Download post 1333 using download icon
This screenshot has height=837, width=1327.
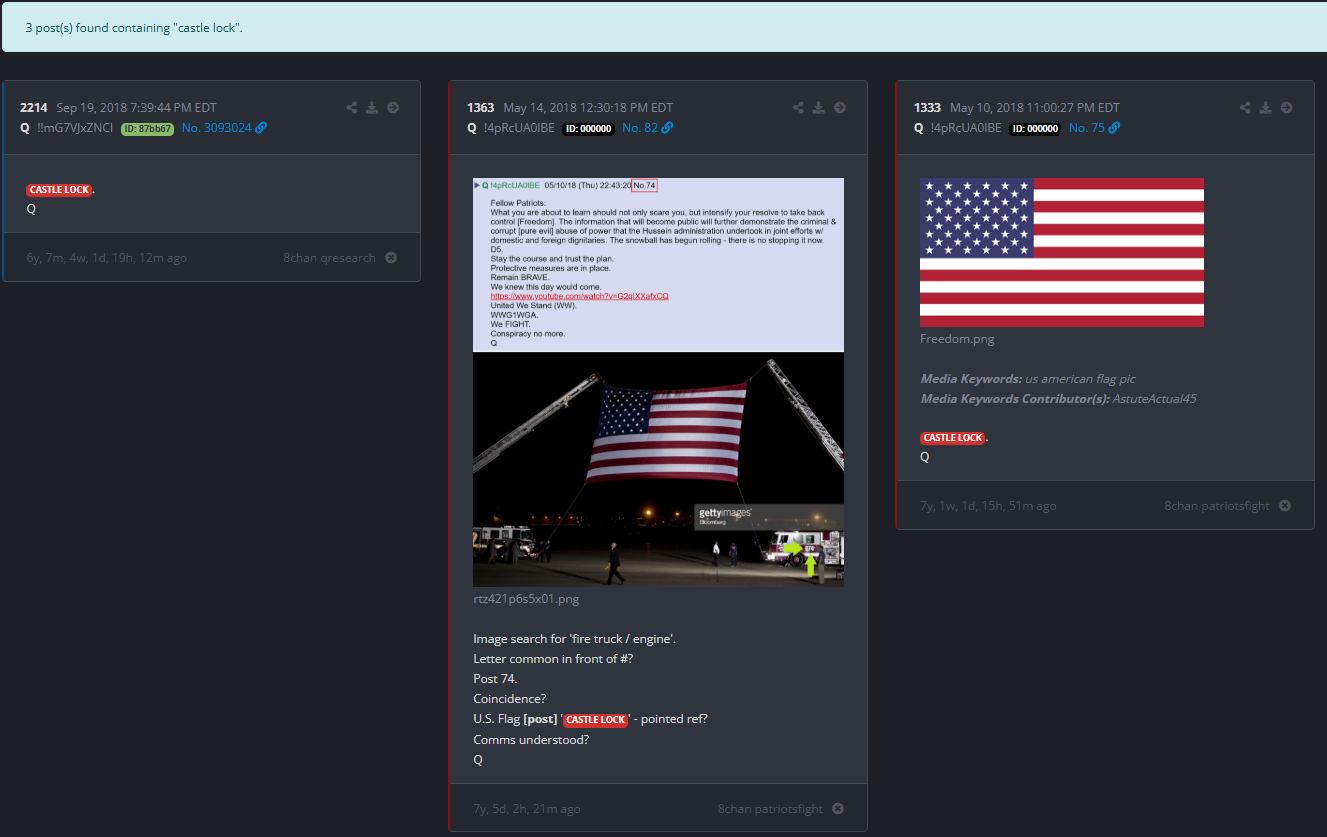1265,108
